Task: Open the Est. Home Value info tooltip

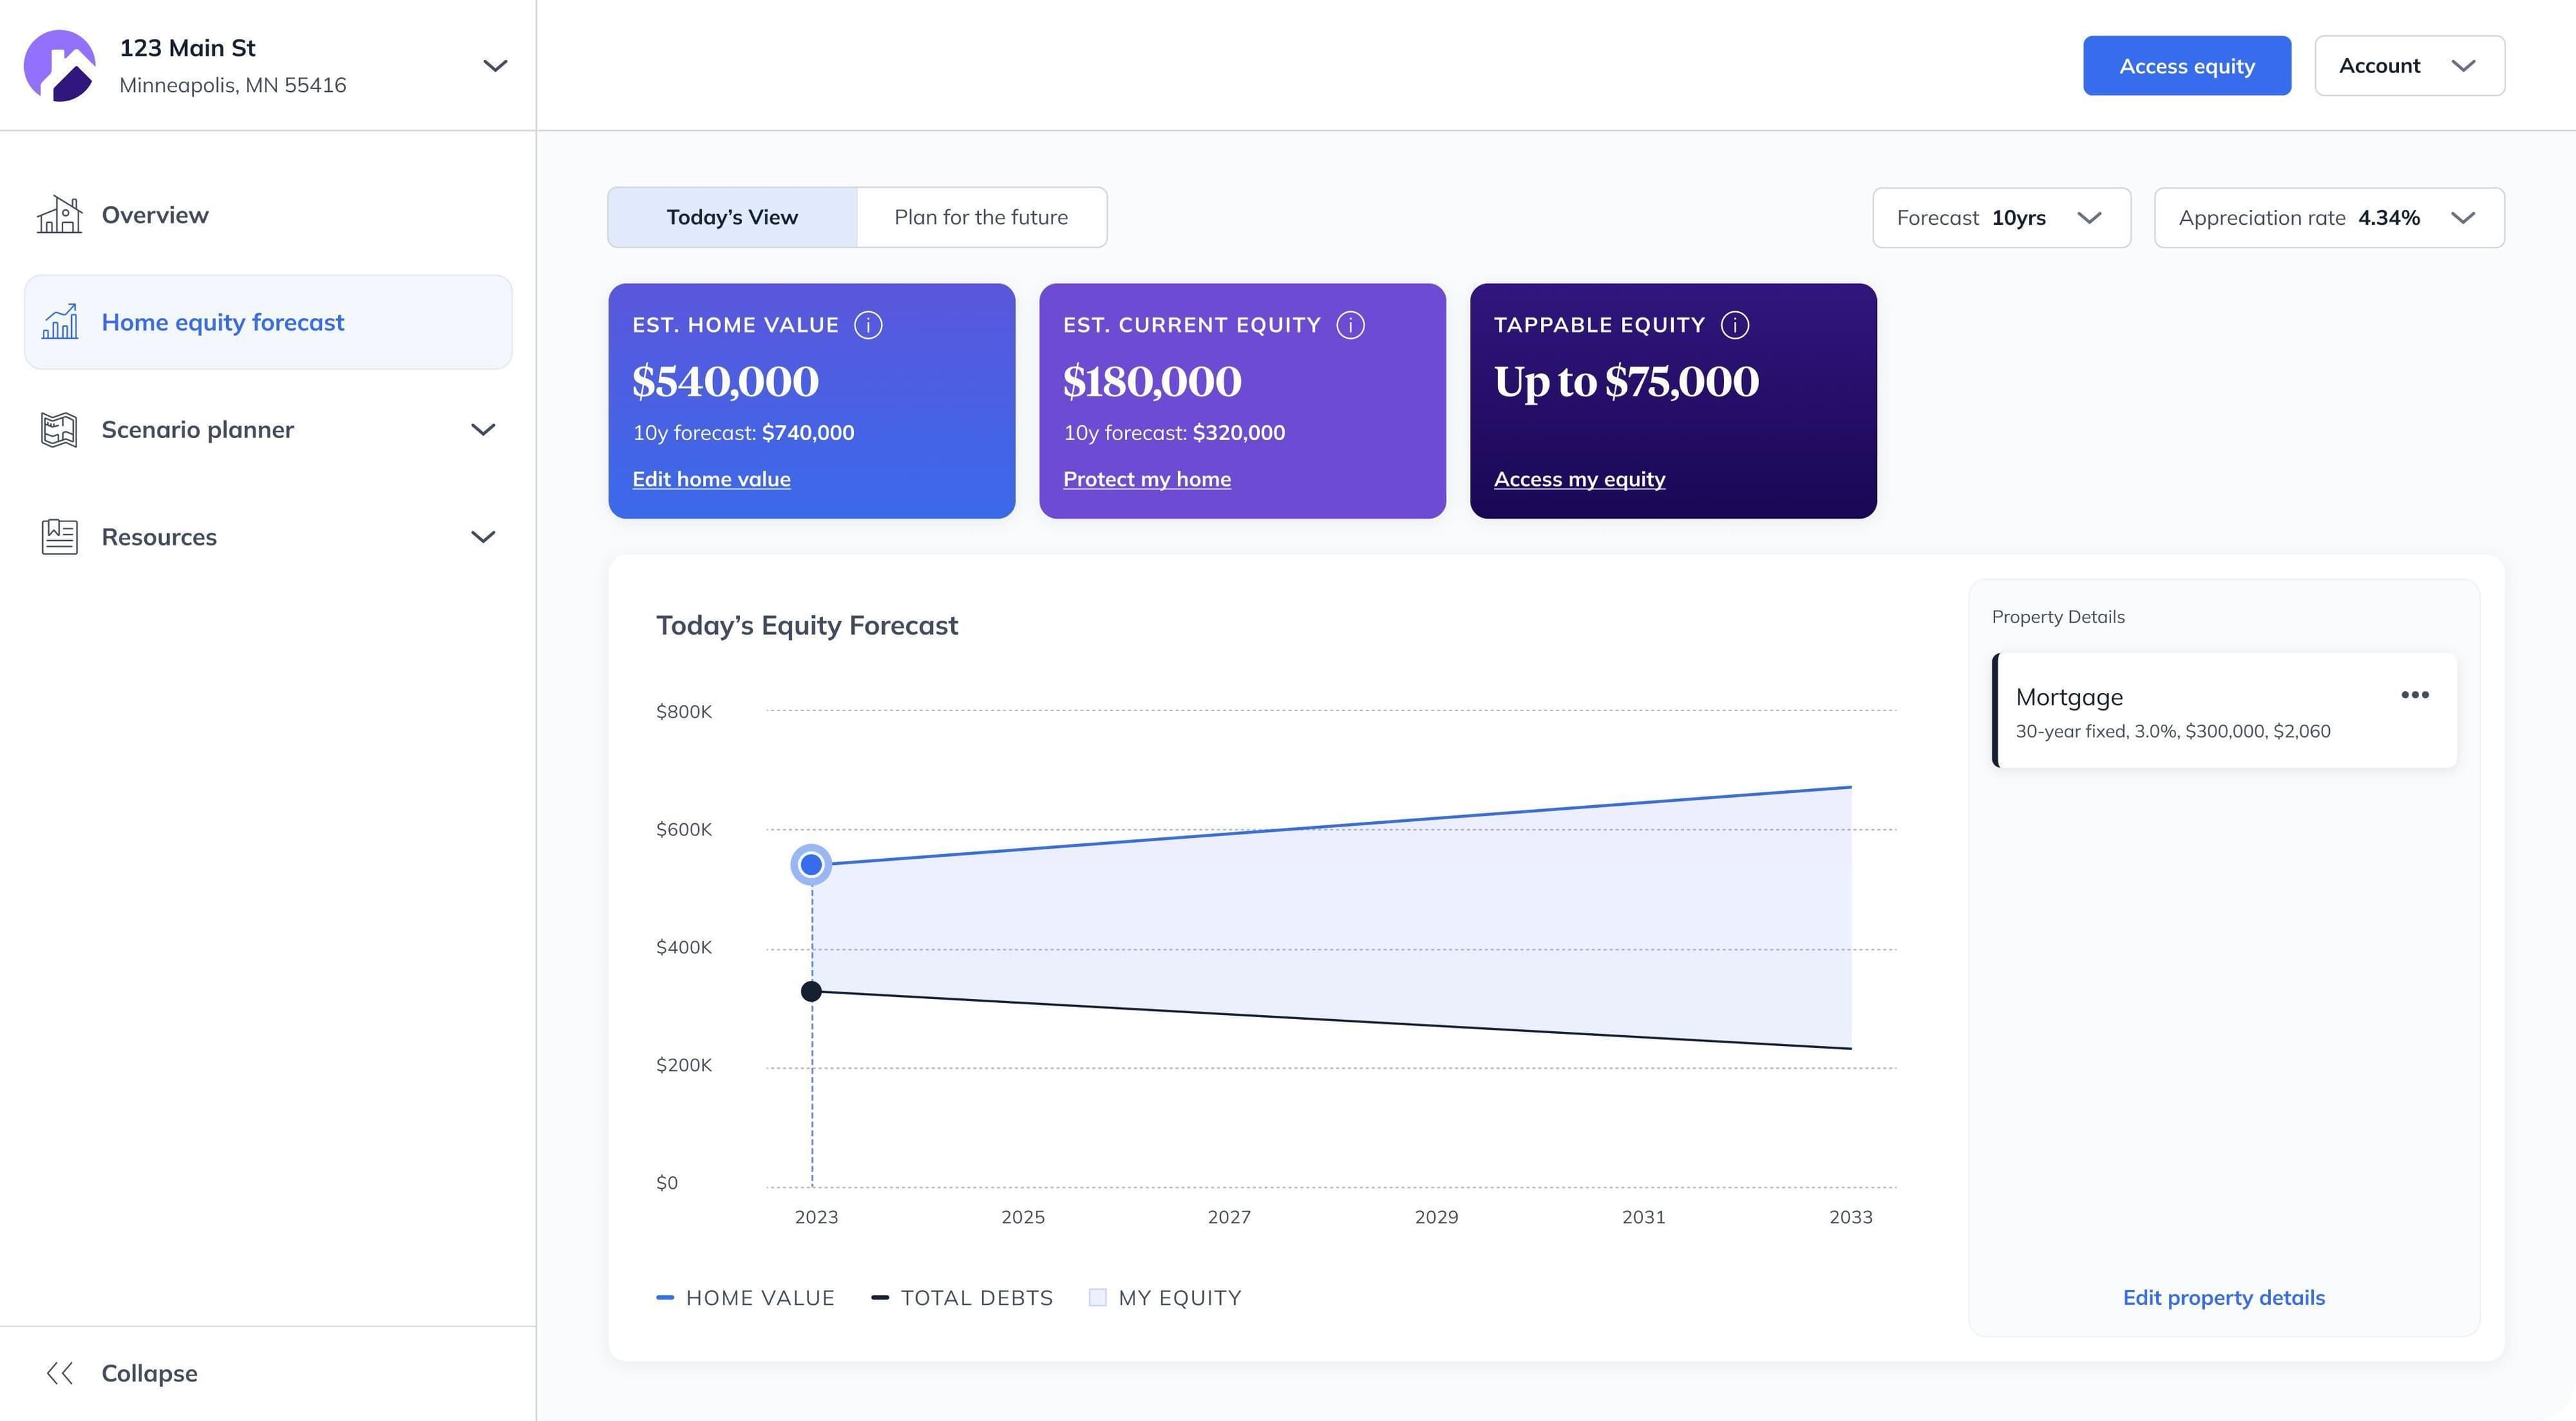Action: tap(869, 324)
